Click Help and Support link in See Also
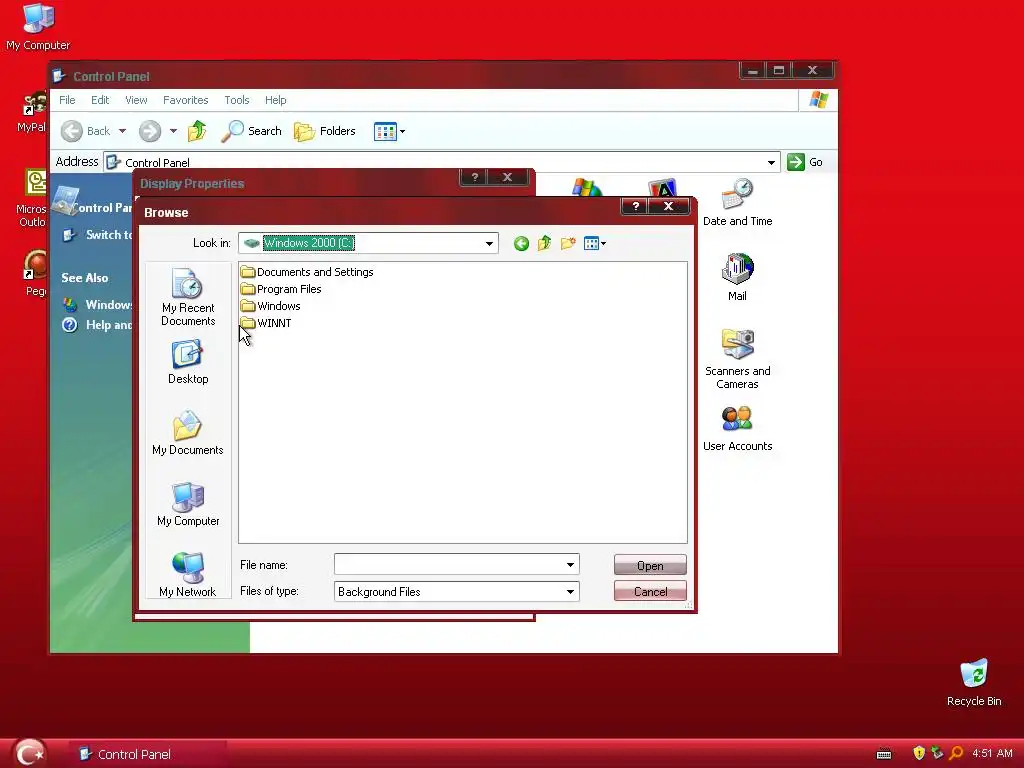The image size is (1024, 768). click(97, 325)
